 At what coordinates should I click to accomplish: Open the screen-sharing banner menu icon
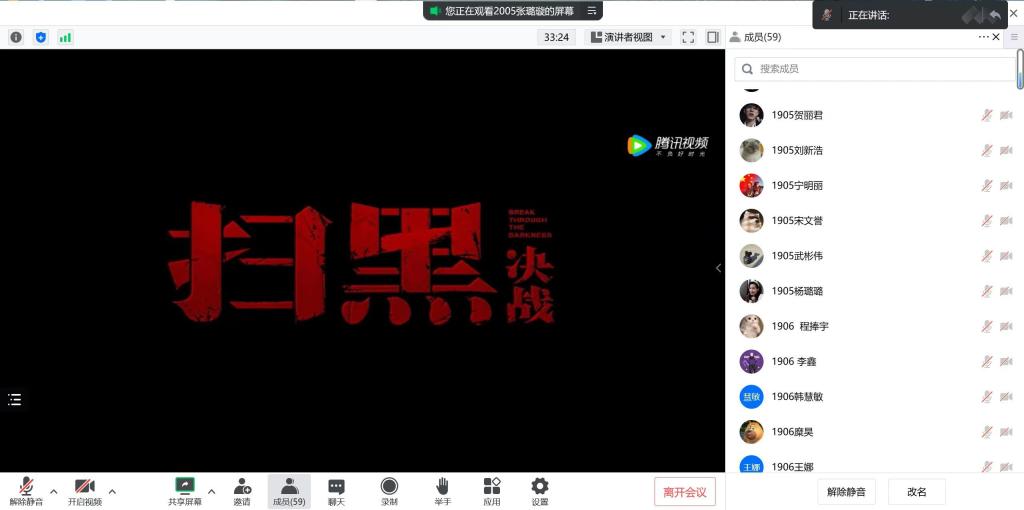click(592, 11)
